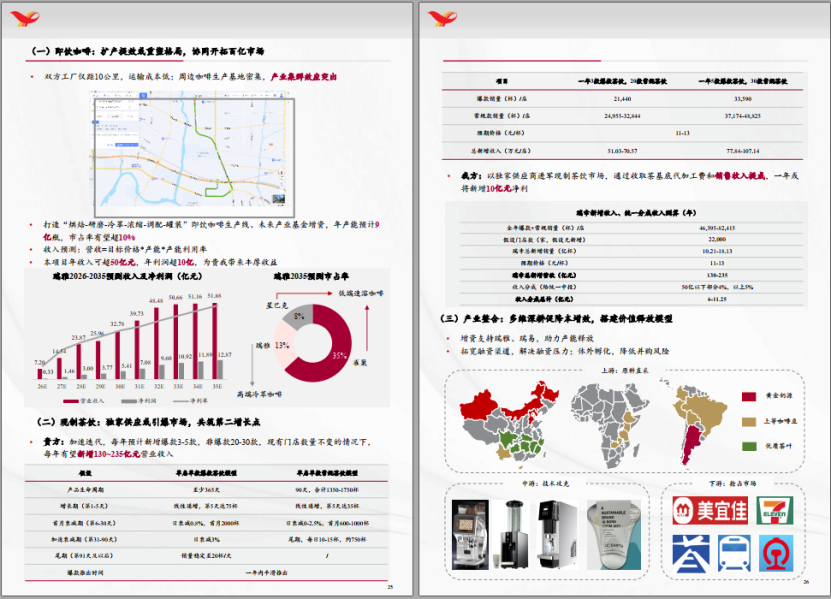Click the 上游：原料直采 label
Image resolution: width=831 pixels, height=599 pixels.
625,371
